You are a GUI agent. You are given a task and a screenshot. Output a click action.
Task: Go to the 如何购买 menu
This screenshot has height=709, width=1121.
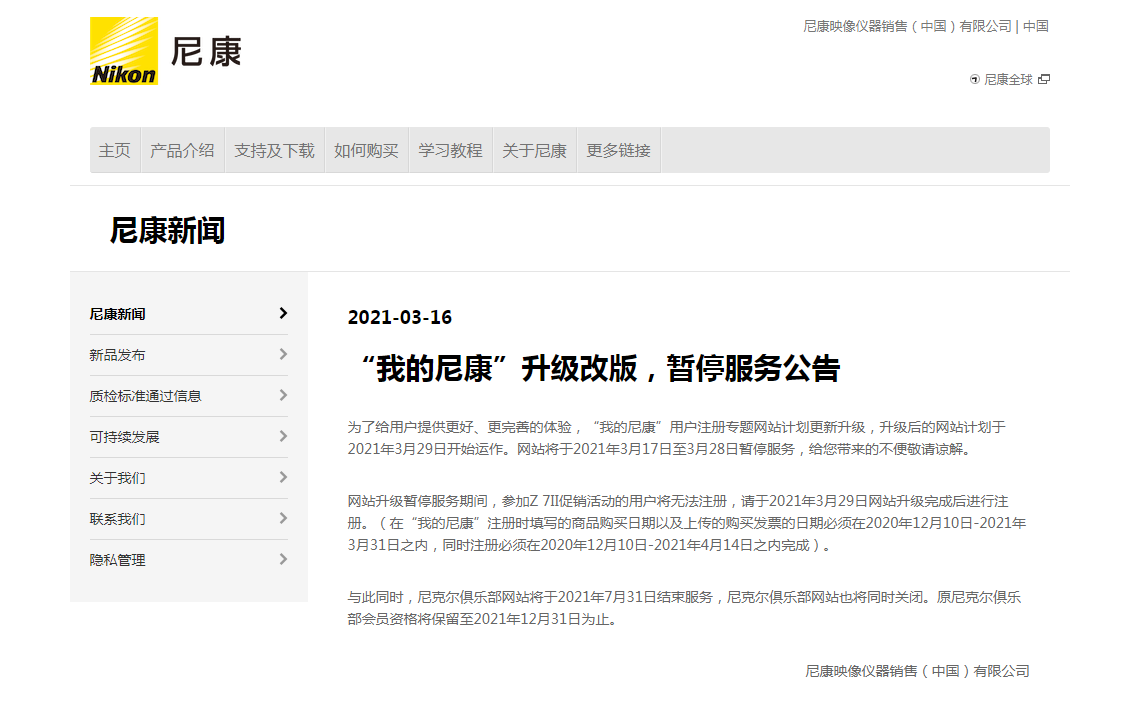click(366, 150)
